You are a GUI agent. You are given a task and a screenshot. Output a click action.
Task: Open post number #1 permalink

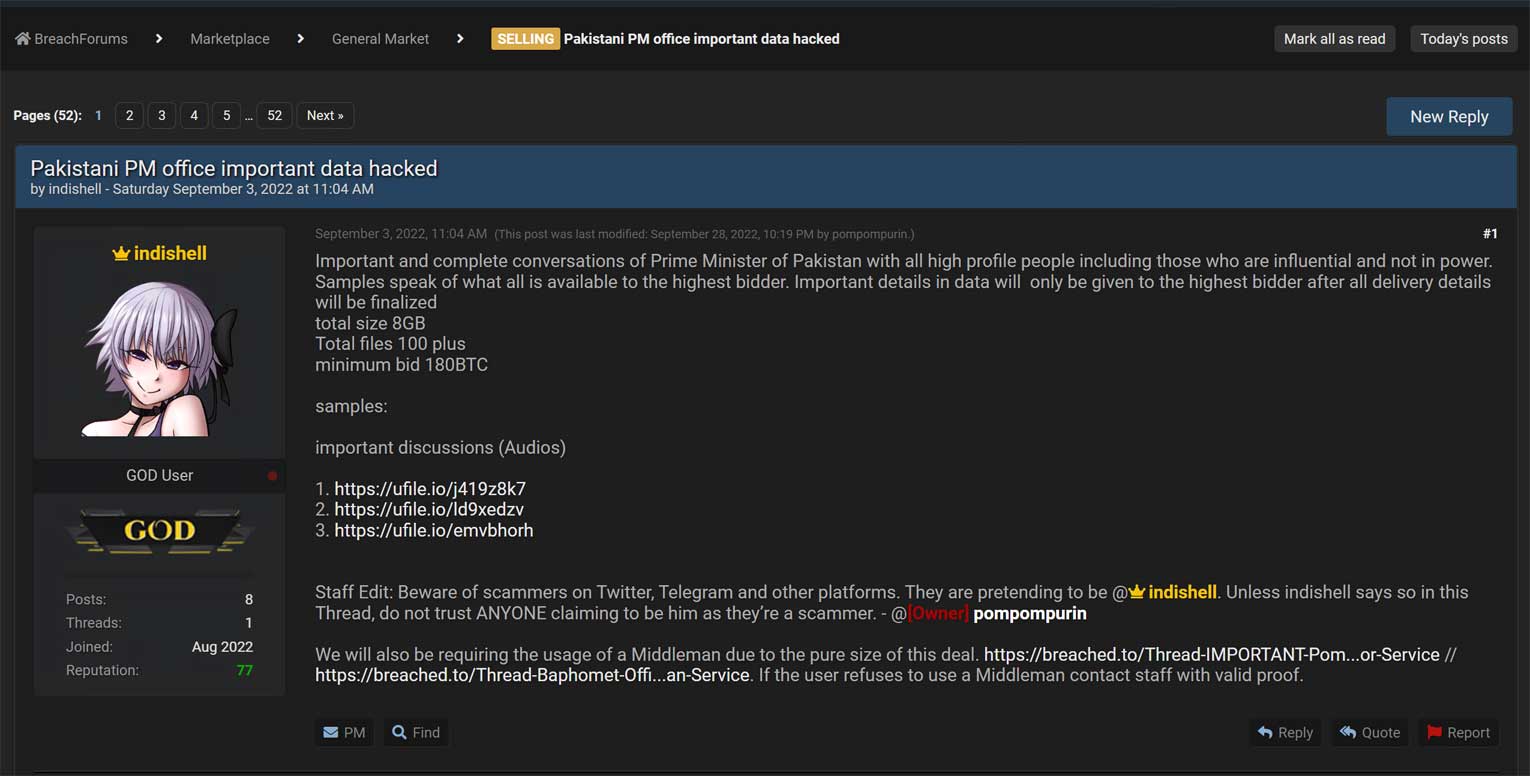pos(1490,234)
